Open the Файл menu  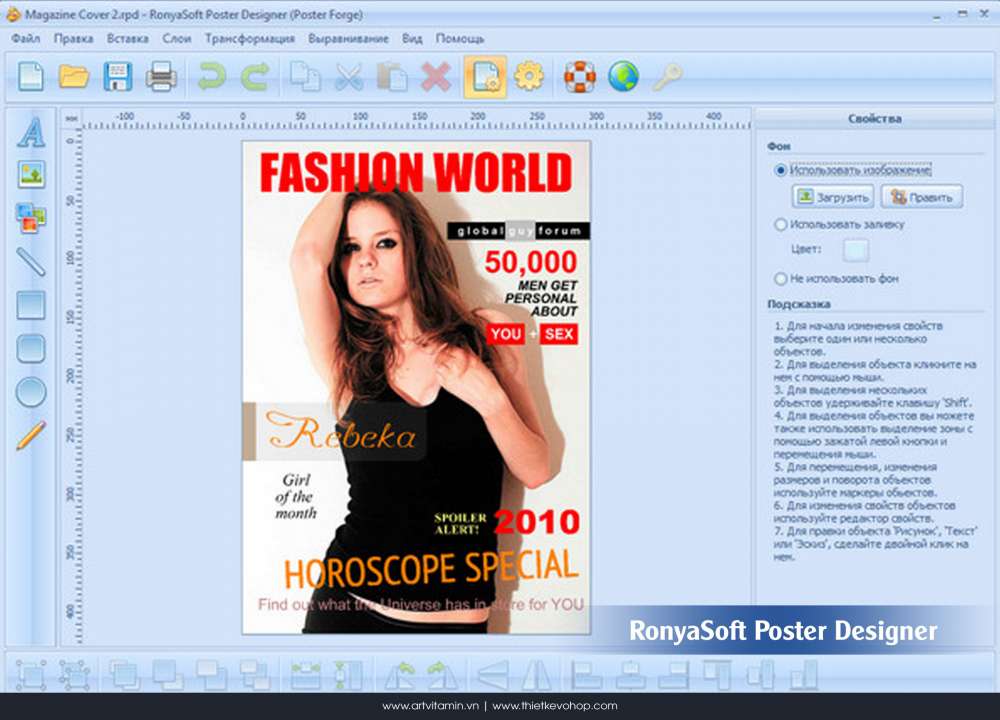click(x=26, y=39)
